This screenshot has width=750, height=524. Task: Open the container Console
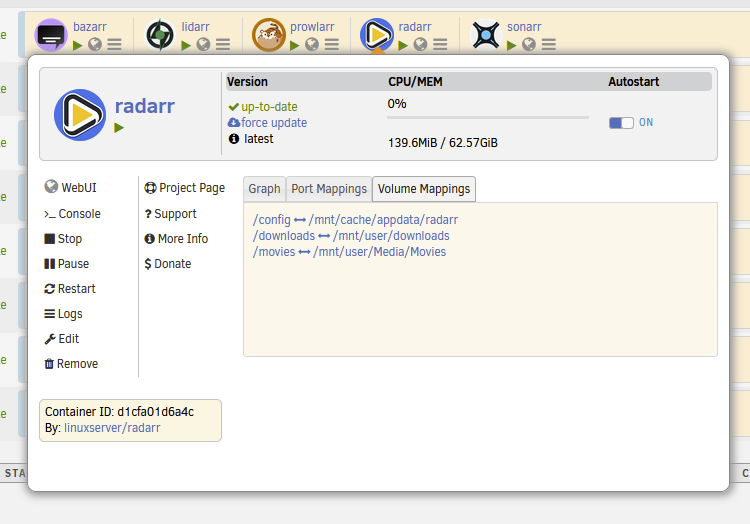(x=72, y=214)
